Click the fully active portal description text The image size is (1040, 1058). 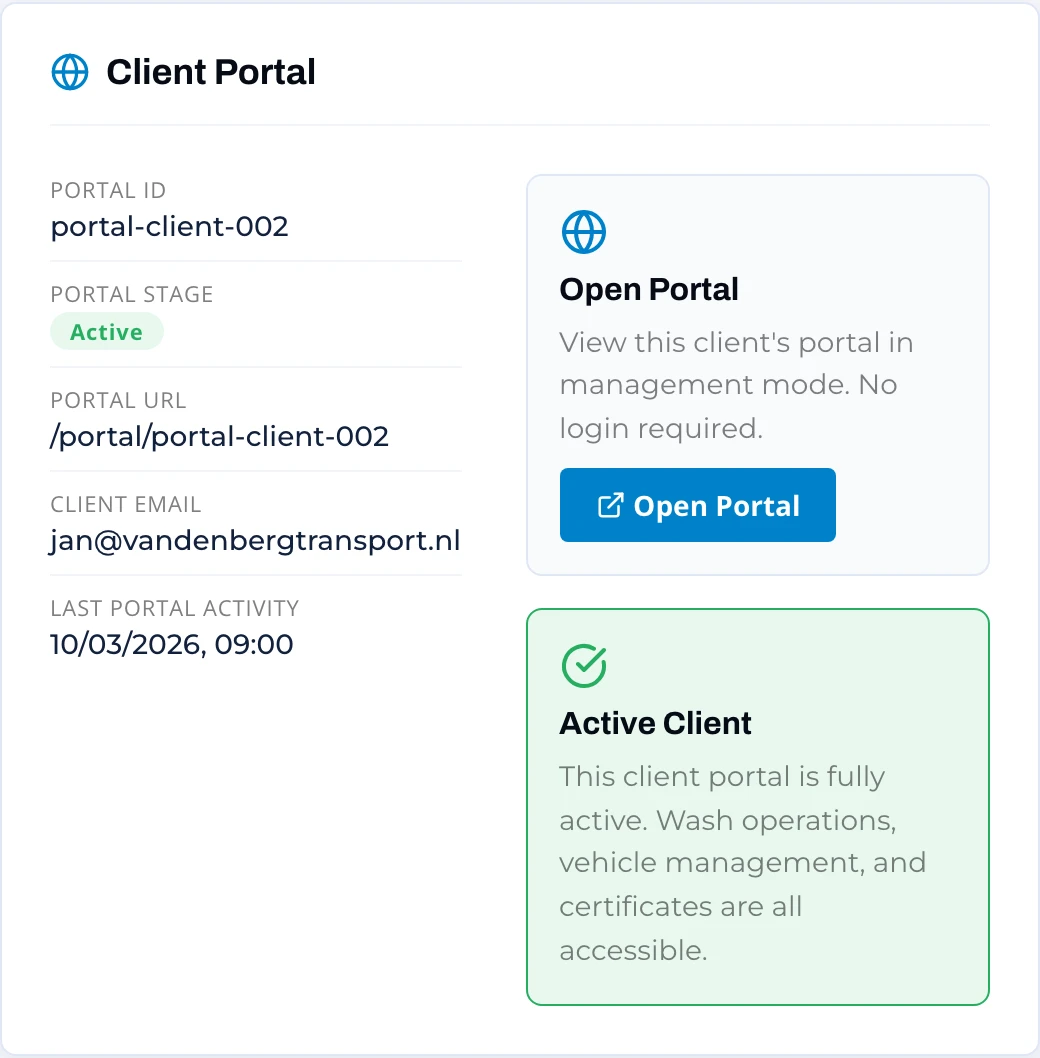(x=742, y=864)
